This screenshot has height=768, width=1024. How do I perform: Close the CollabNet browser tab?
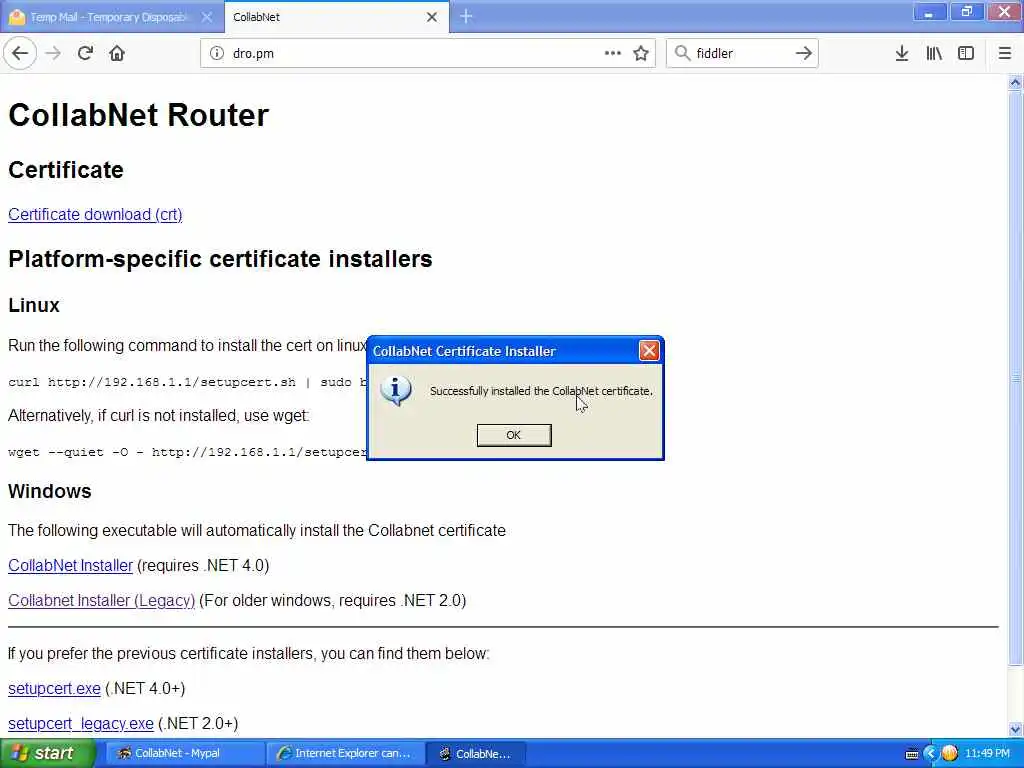coord(432,17)
